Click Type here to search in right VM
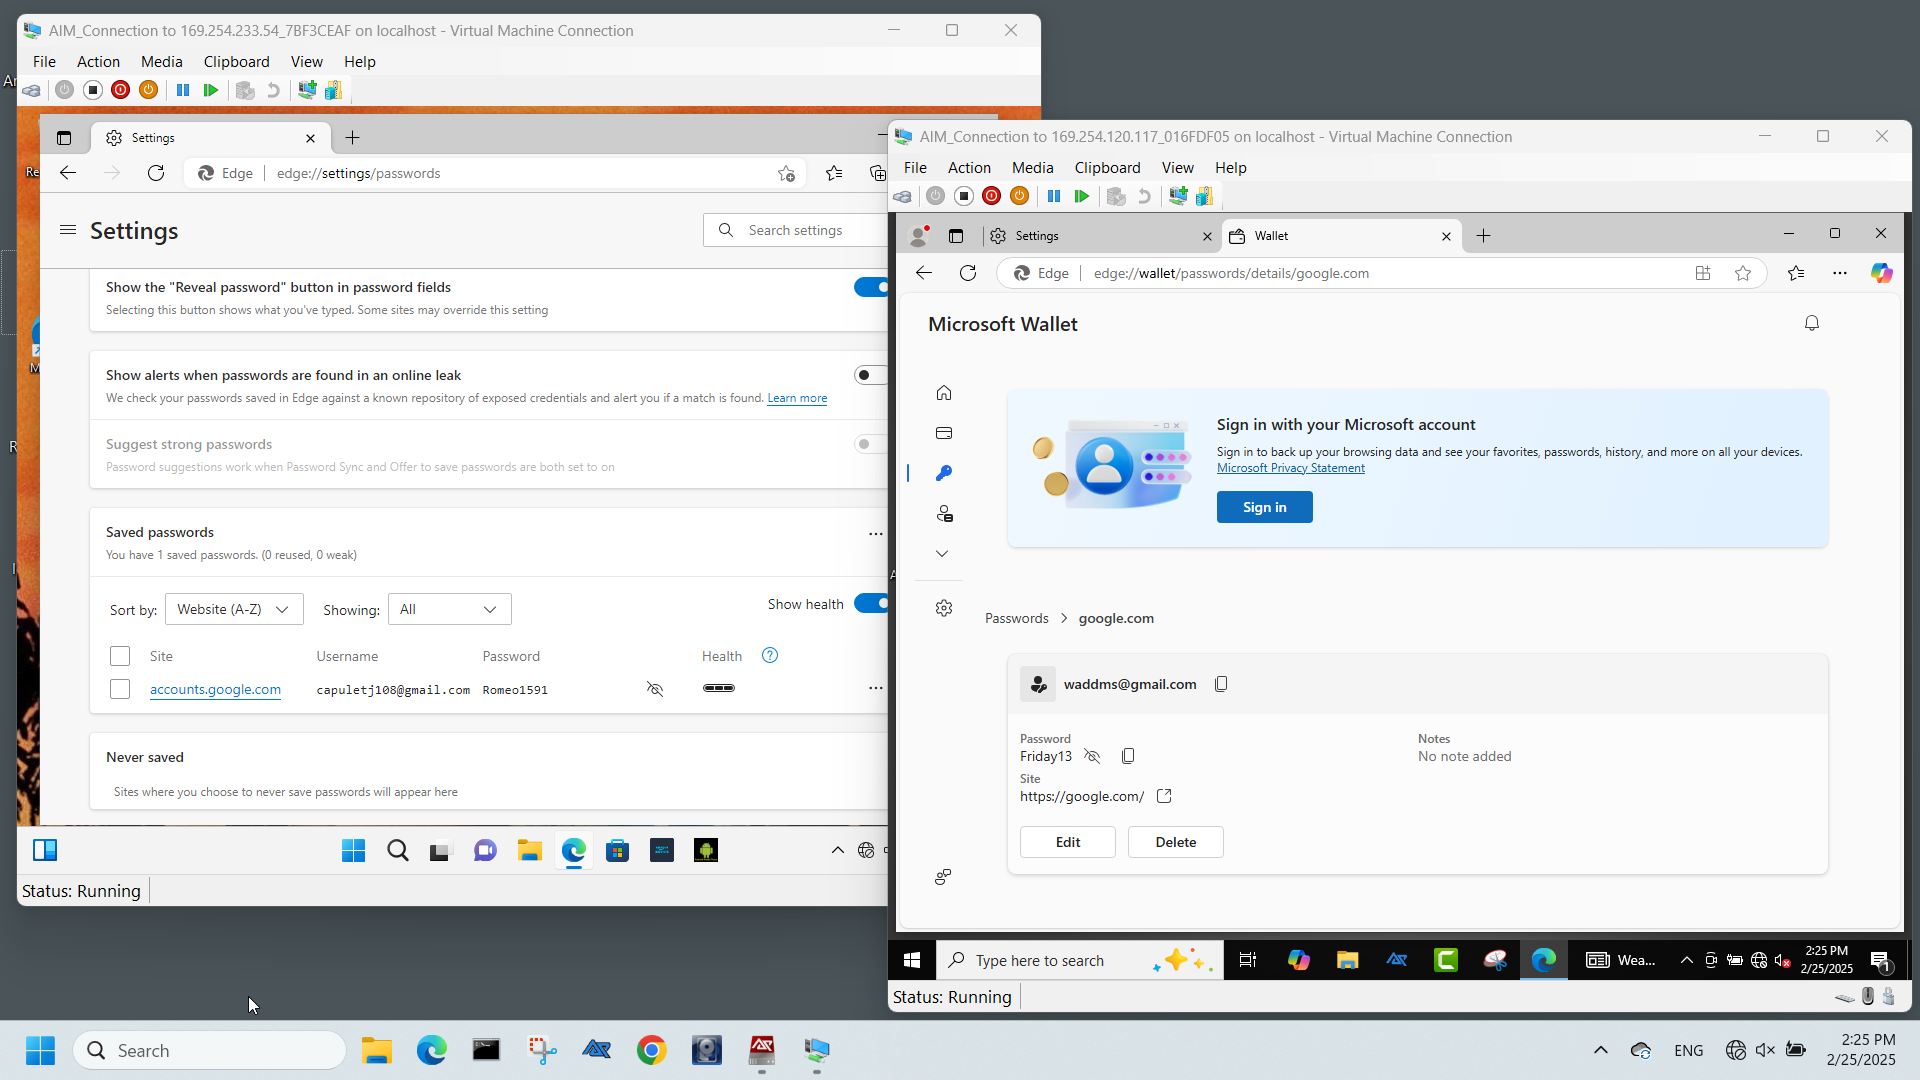 (1080, 960)
